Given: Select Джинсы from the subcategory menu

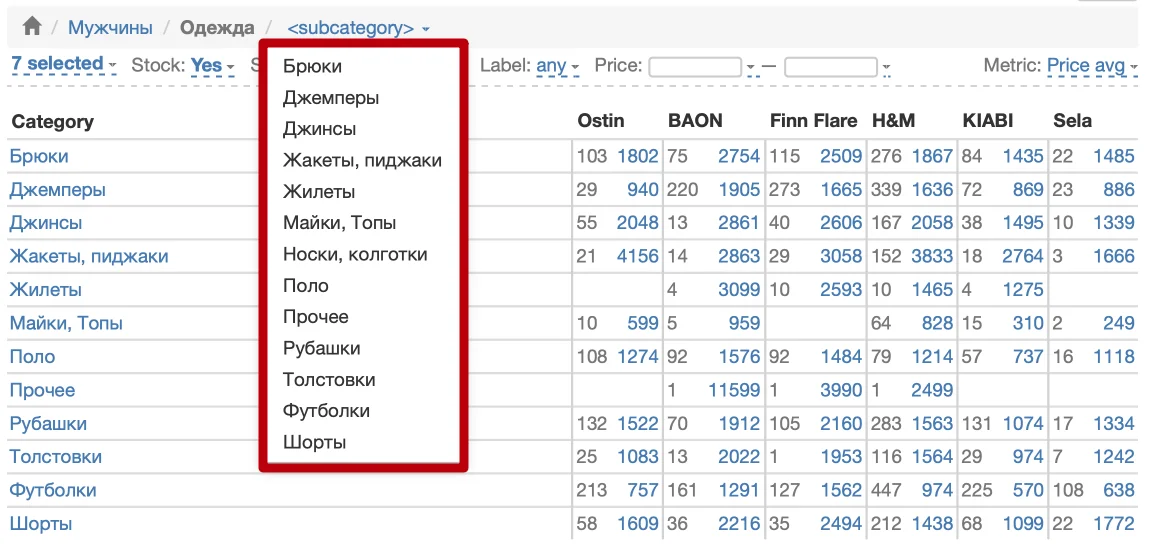Looking at the screenshot, I should 319,129.
